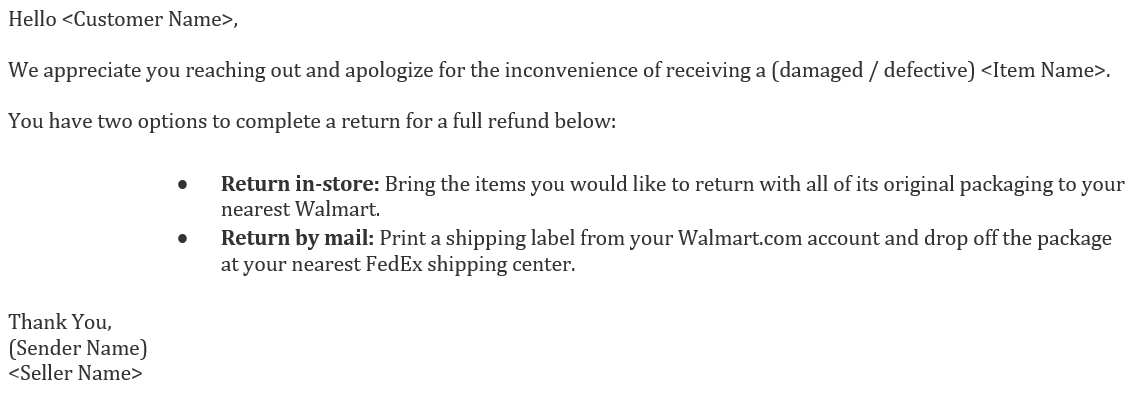Click the <Seller Name> placeholder

pyautogui.click(x=75, y=373)
